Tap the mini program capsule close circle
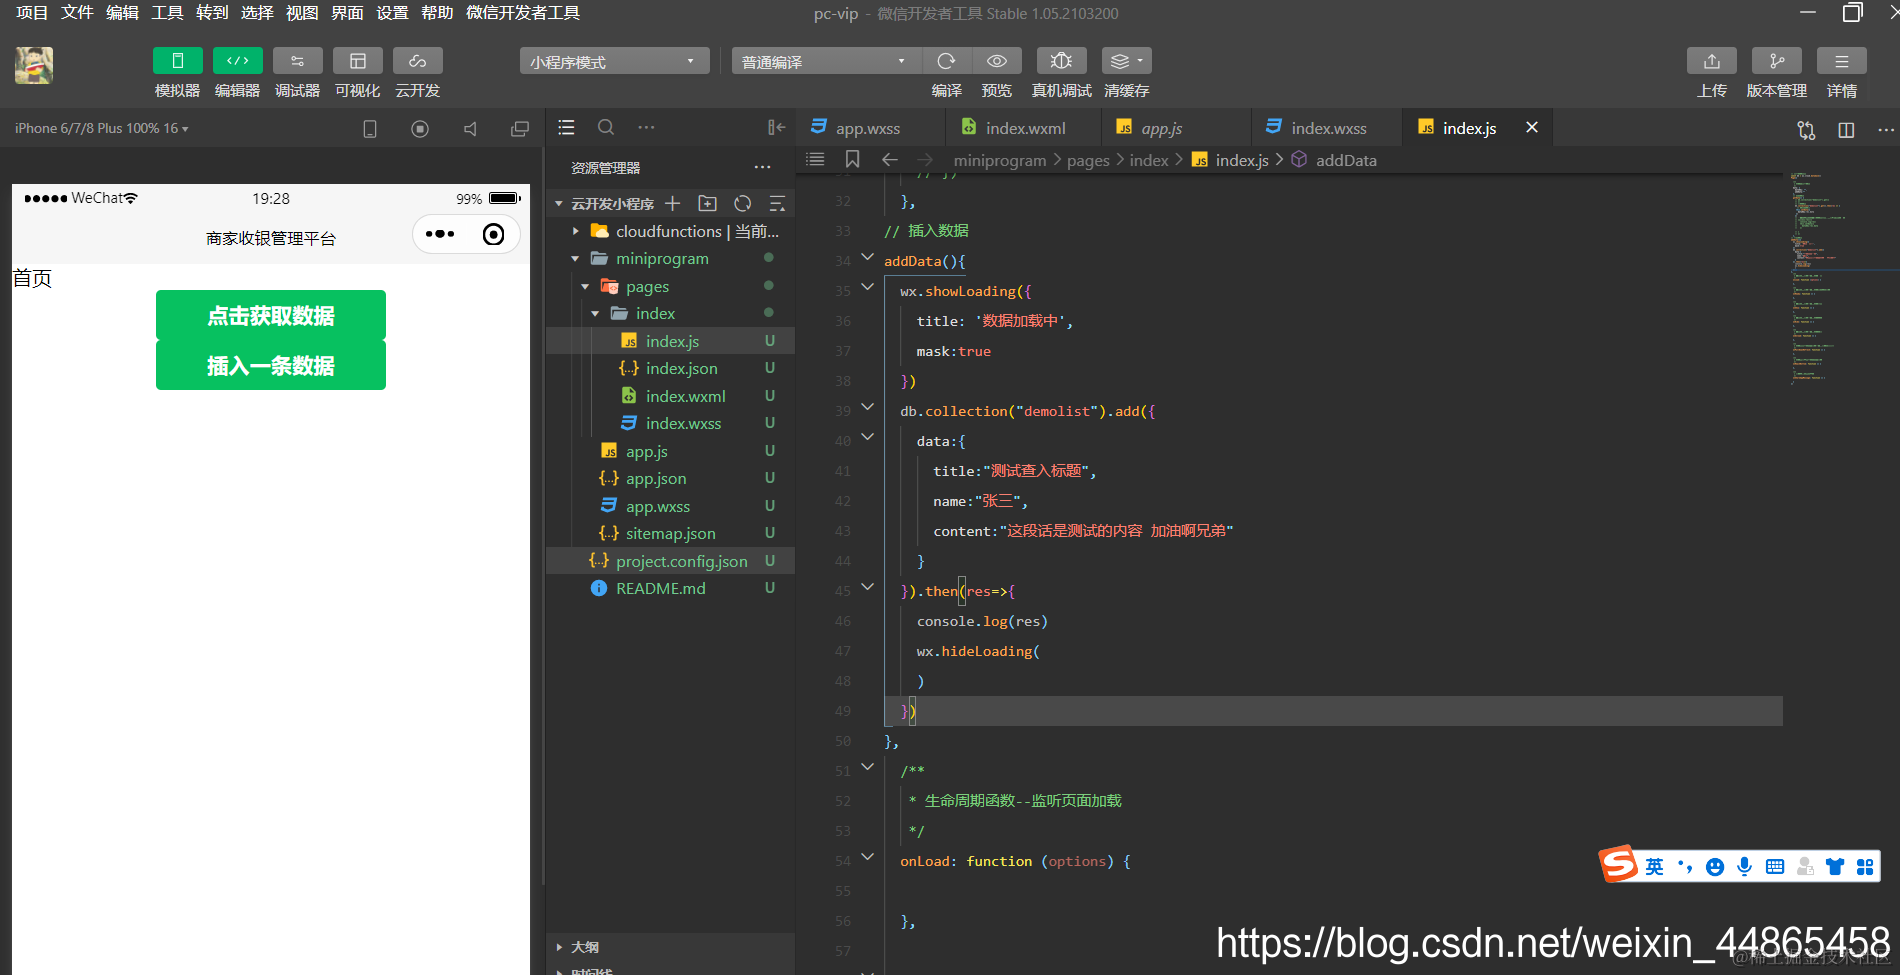 [x=493, y=234]
